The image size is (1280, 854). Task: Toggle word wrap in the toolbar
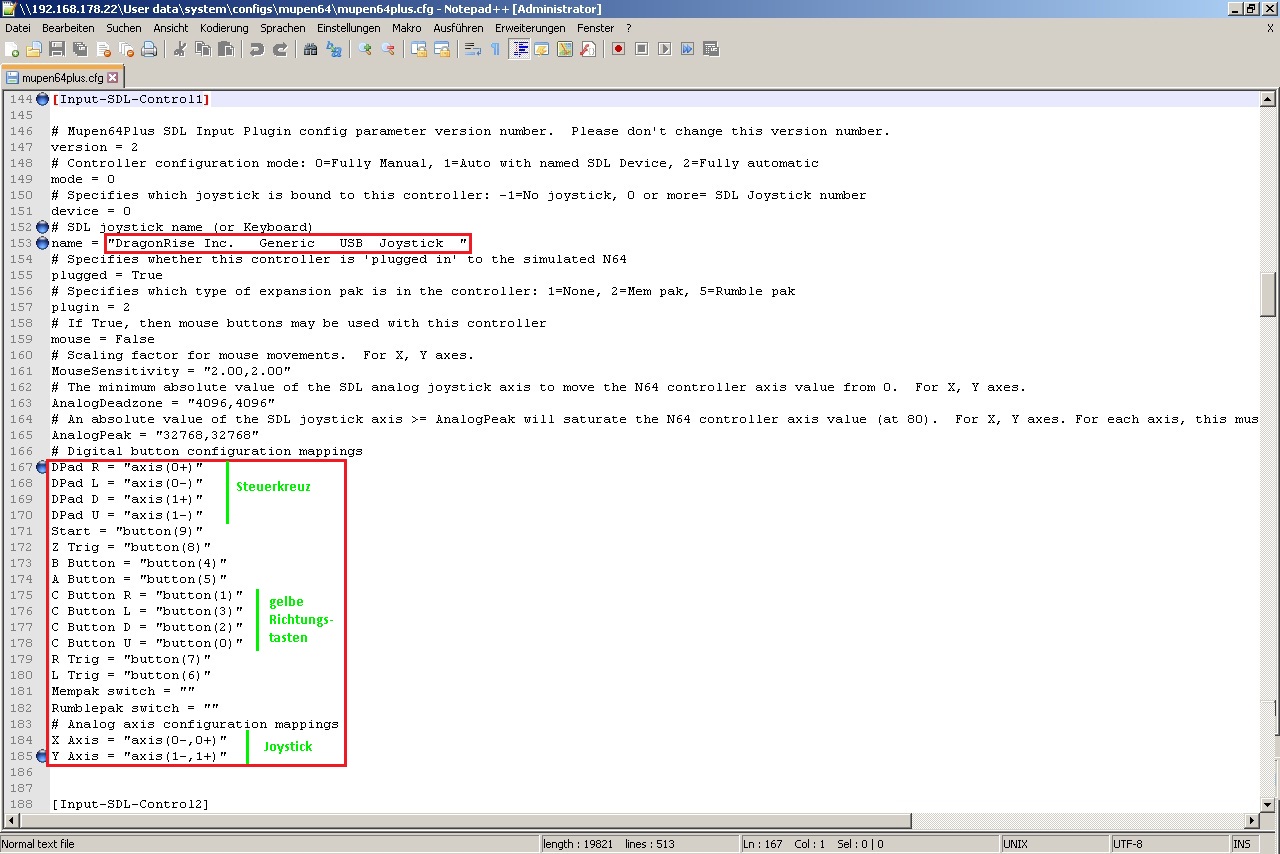coord(473,49)
